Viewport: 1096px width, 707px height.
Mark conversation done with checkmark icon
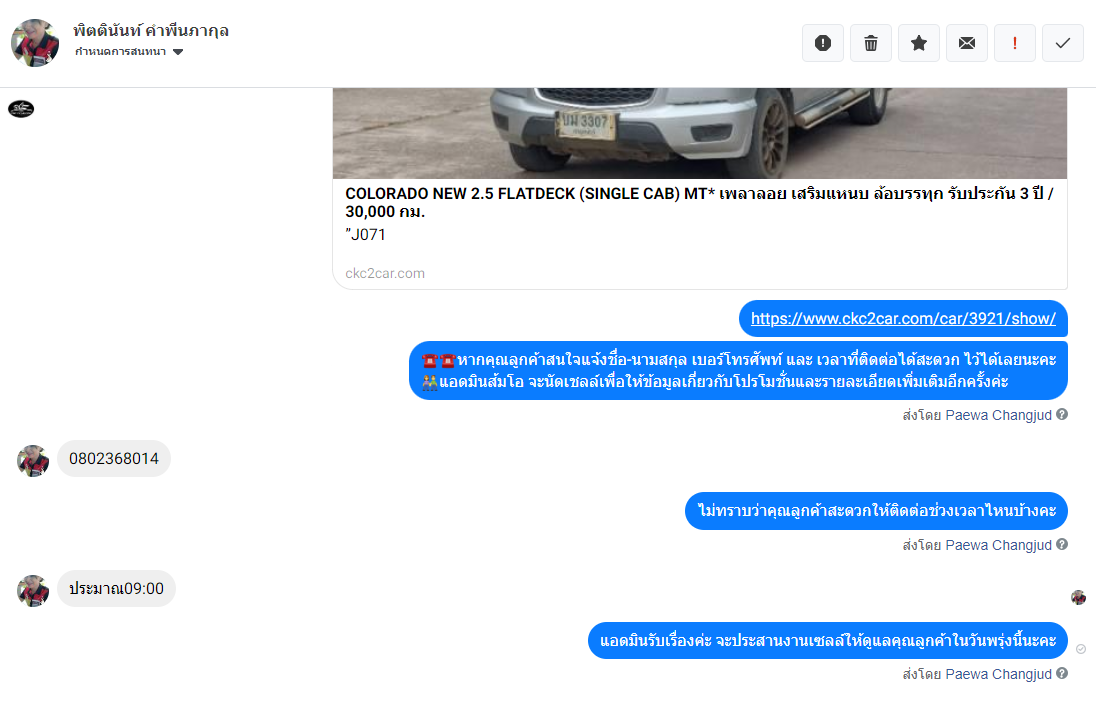1062,43
